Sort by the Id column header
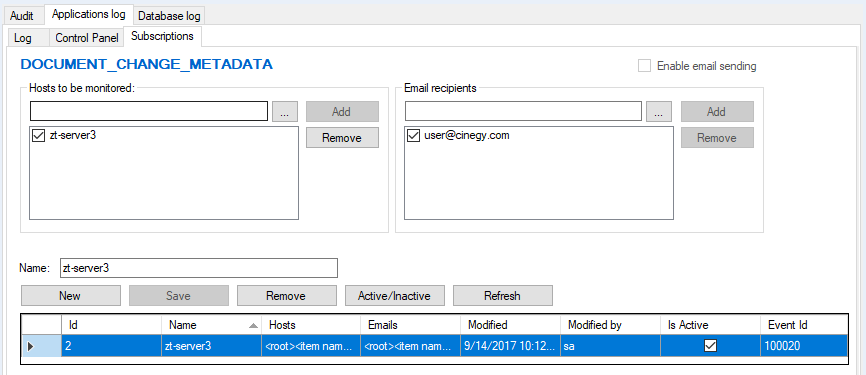The height and width of the screenshot is (375, 866). click(x=112, y=325)
